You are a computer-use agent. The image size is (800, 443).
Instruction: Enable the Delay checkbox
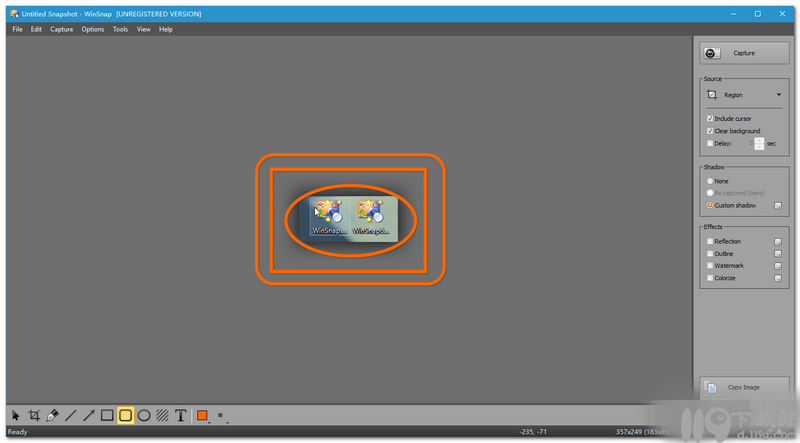point(710,143)
